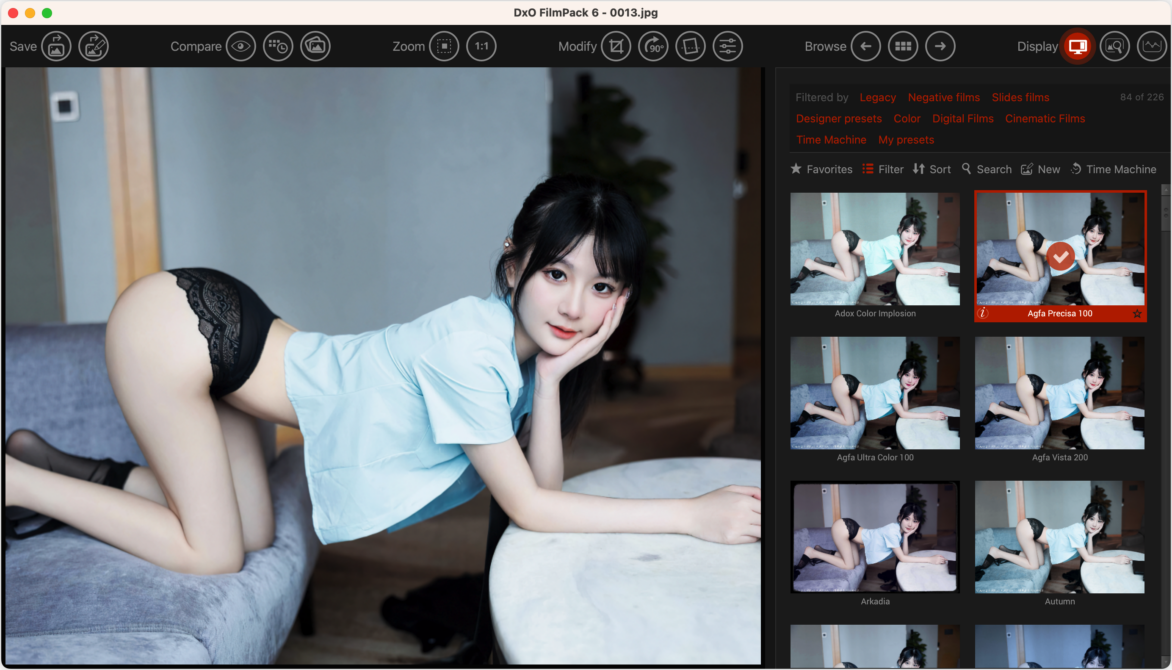
Task: Browse to the previous image
Action: pos(866,46)
